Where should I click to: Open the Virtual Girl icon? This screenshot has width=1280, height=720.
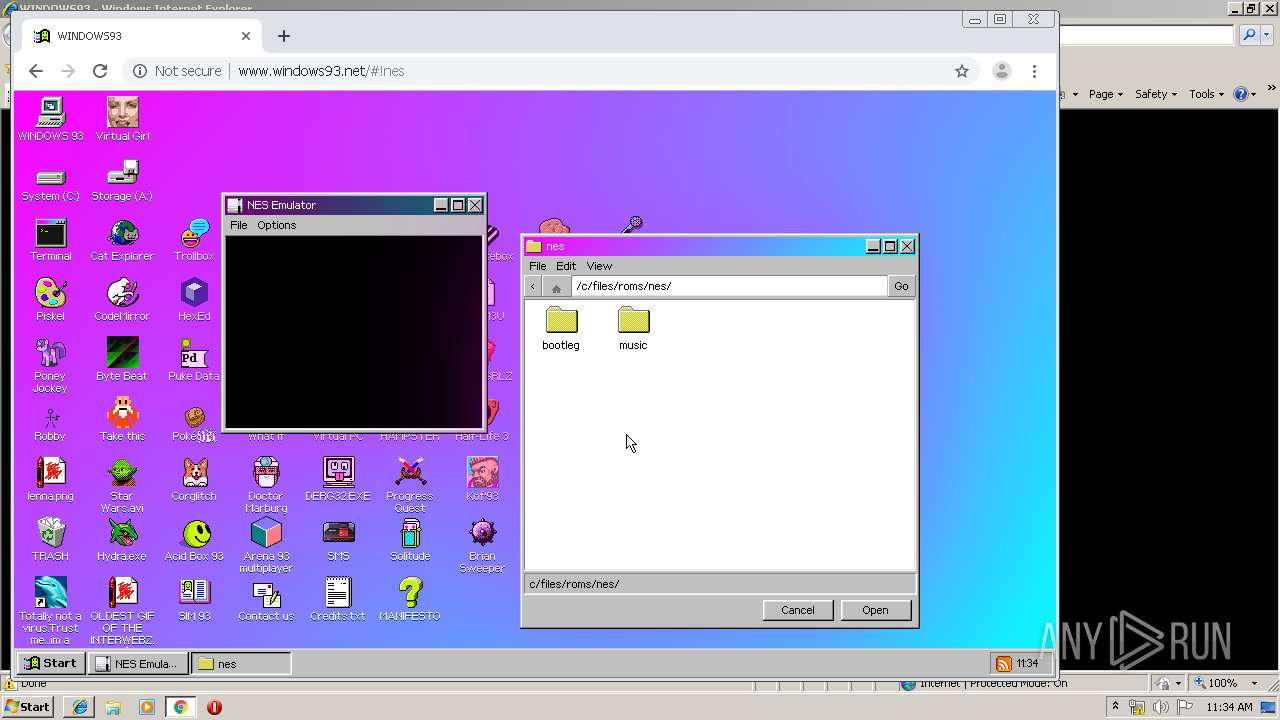(122, 119)
